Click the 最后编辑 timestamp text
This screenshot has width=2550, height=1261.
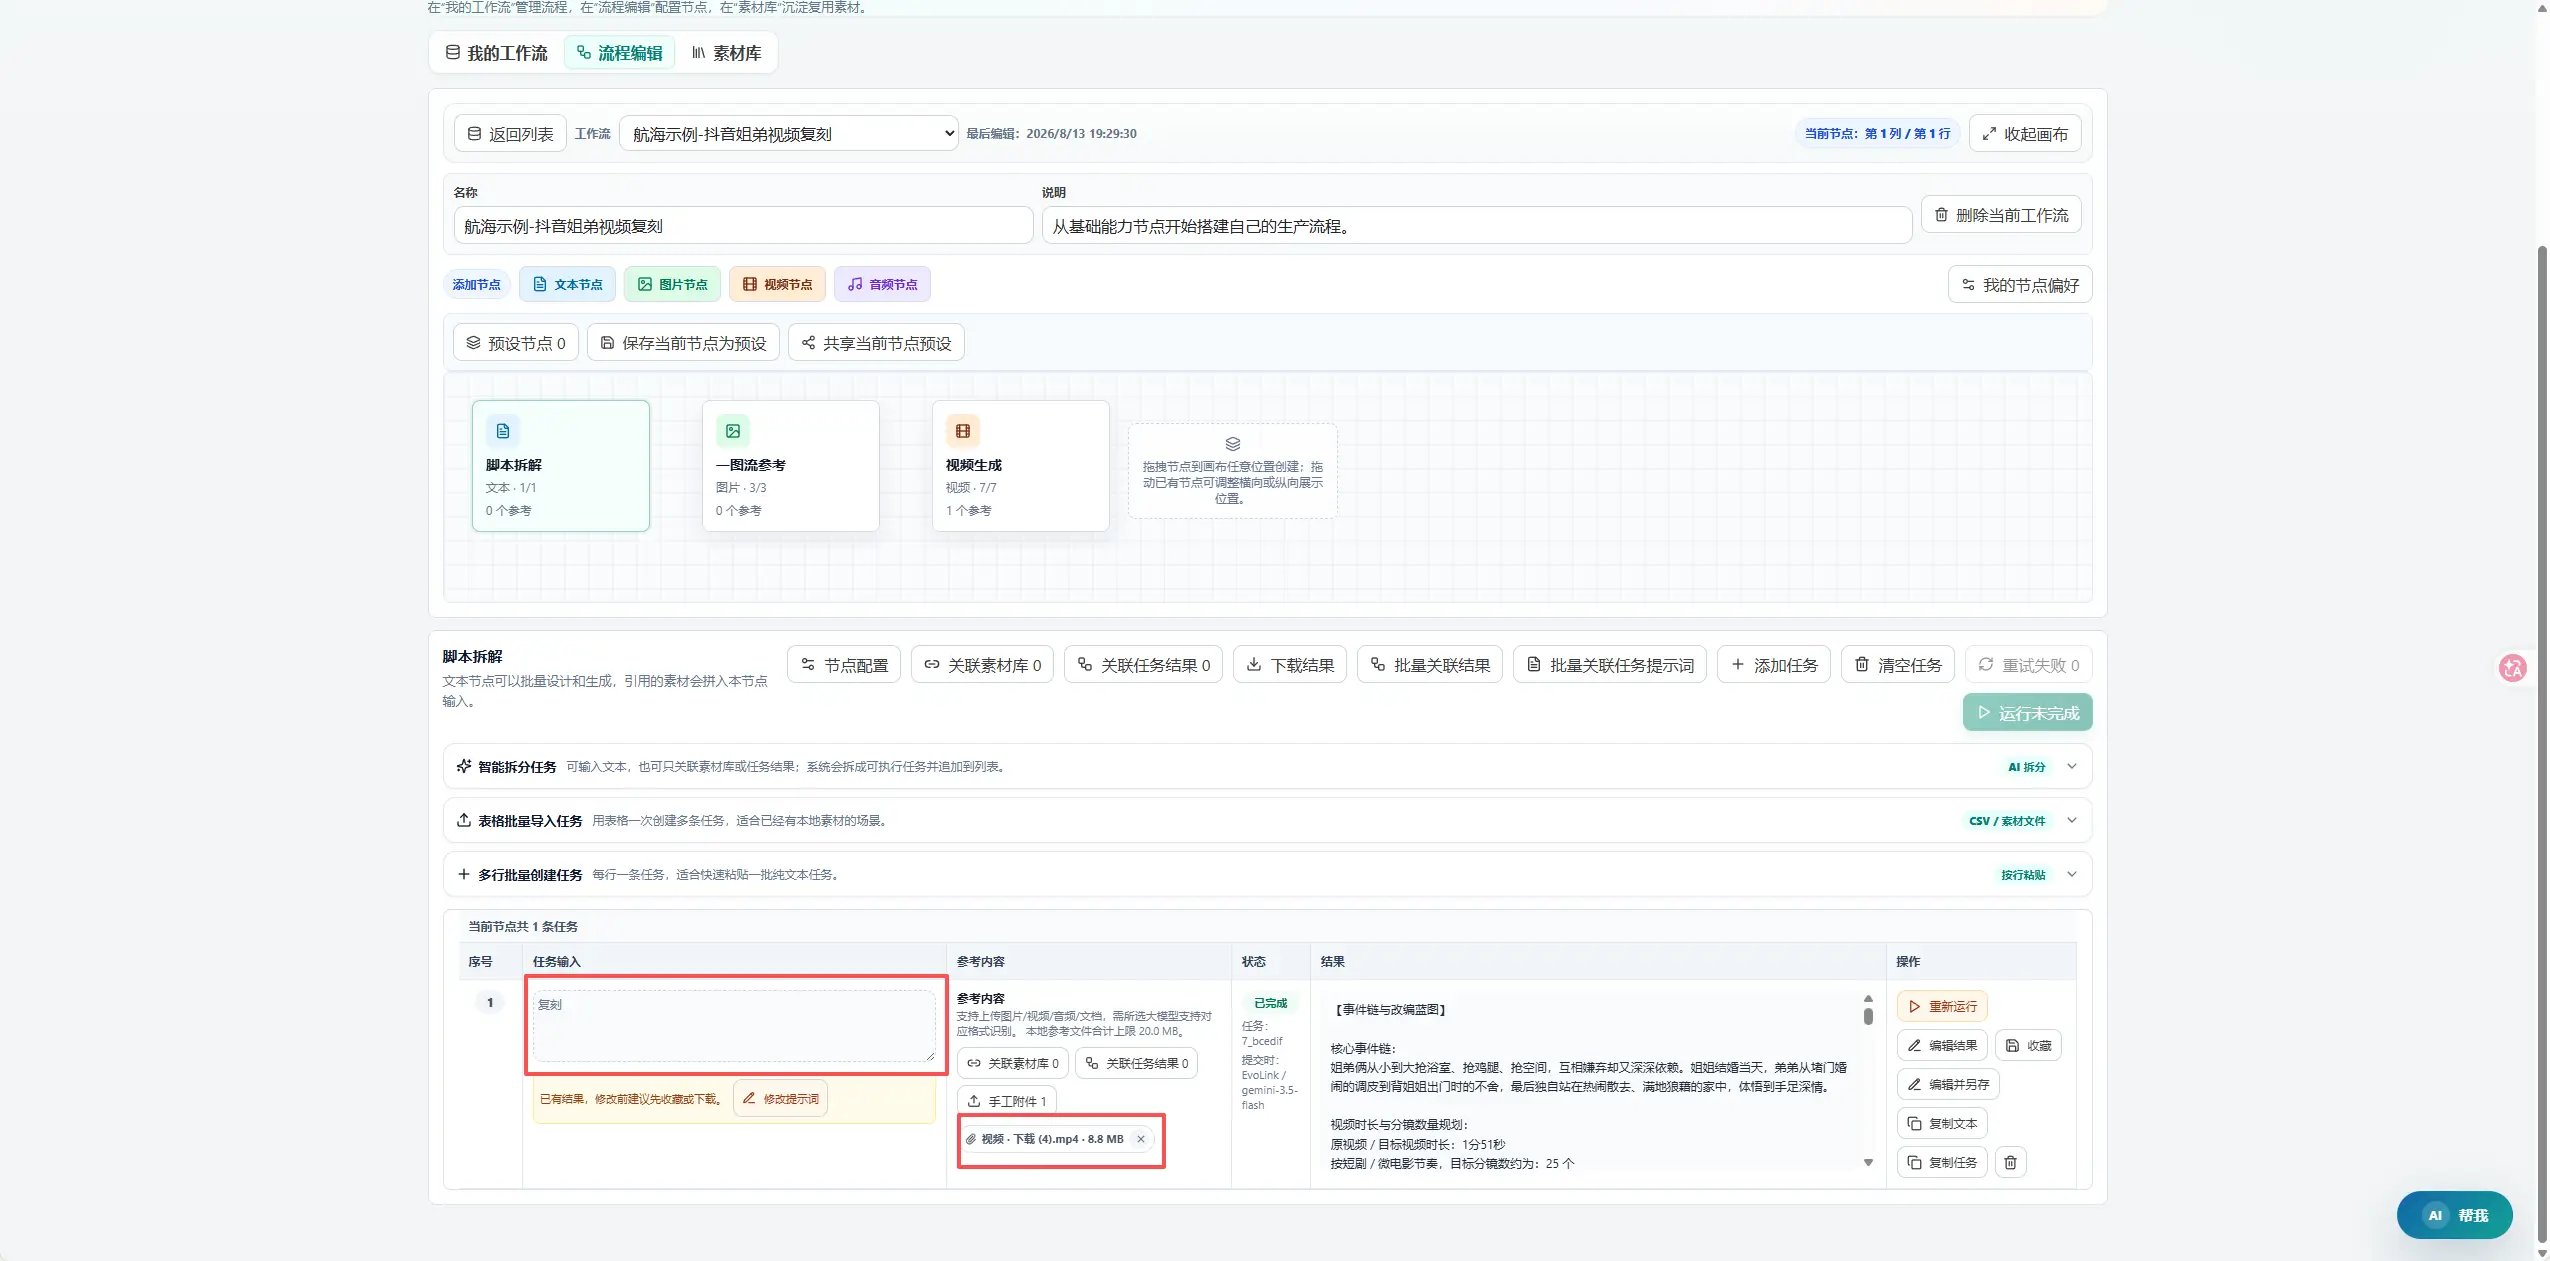[1051, 134]
